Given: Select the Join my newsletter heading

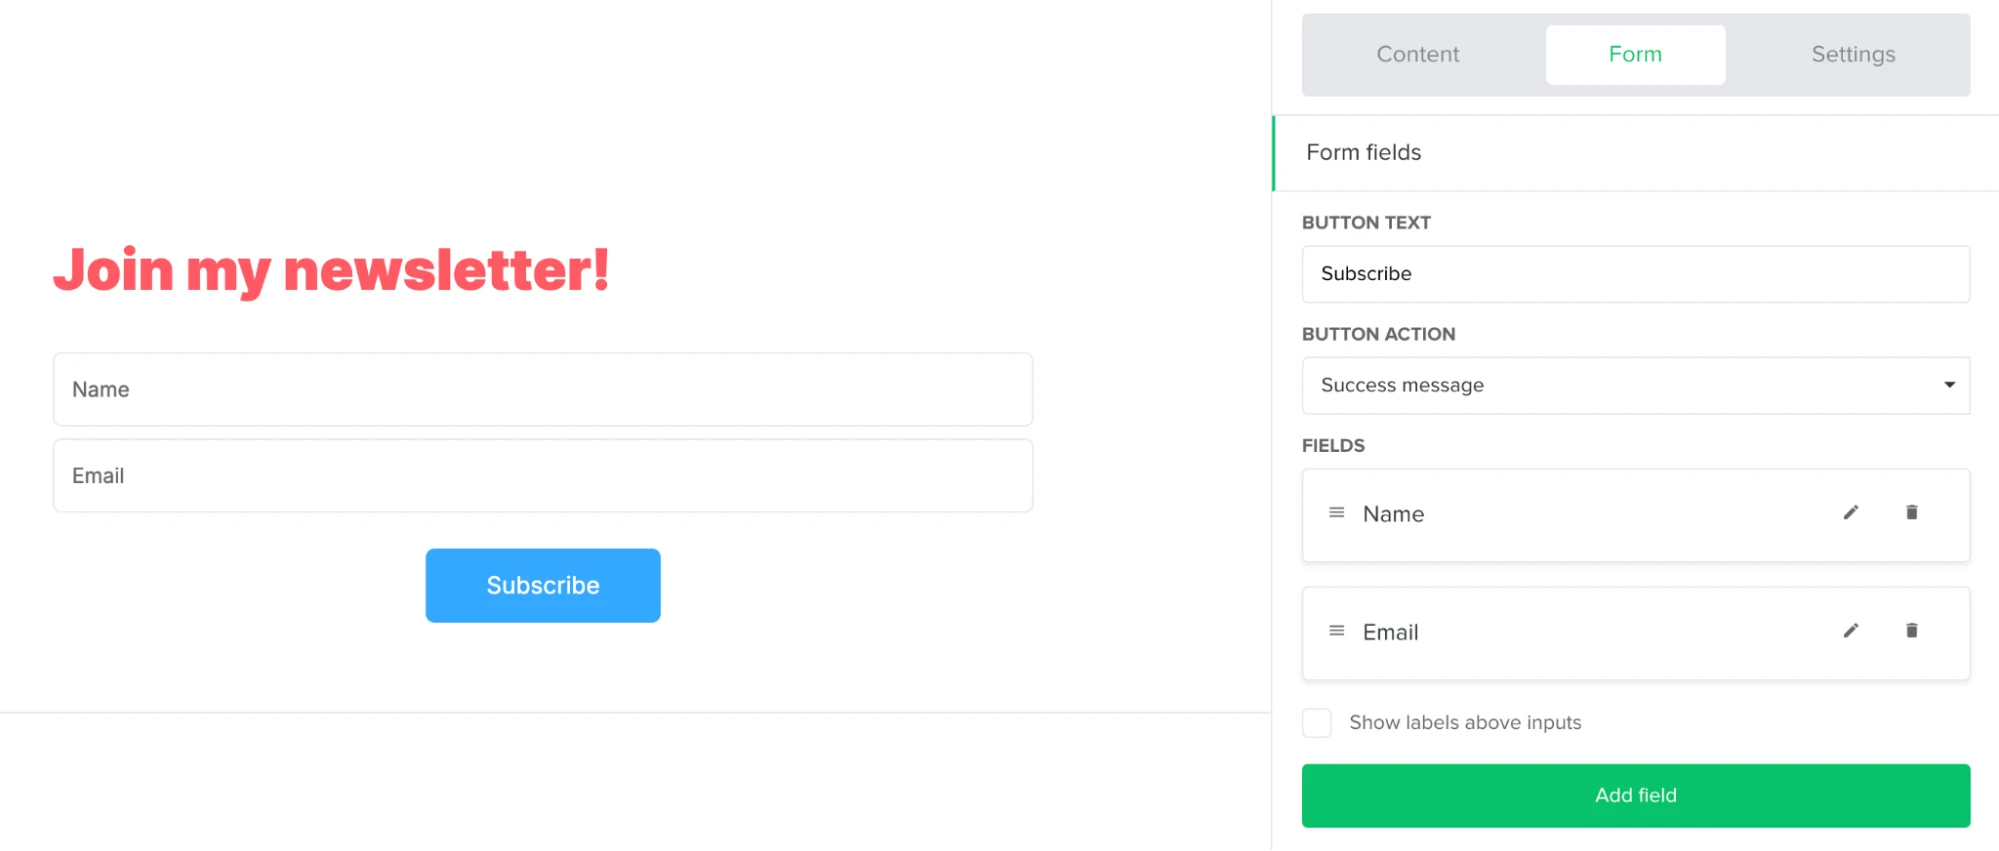Looking at the screenshot, I should pyautogui.click(x=331, y=271).
